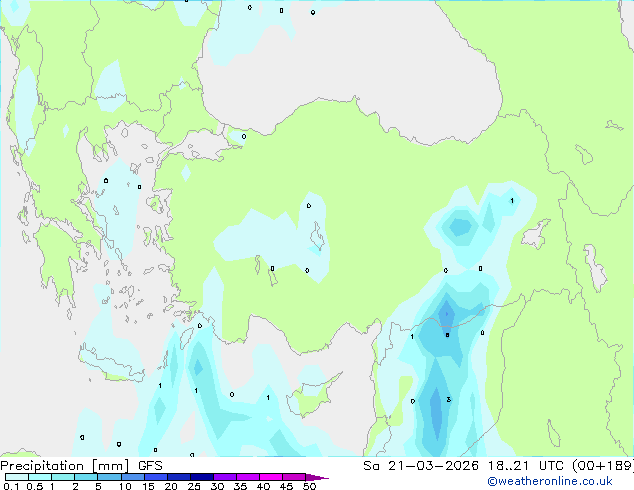Click the '40' legend scale label
634x490 pixels.
pos(263,486)
